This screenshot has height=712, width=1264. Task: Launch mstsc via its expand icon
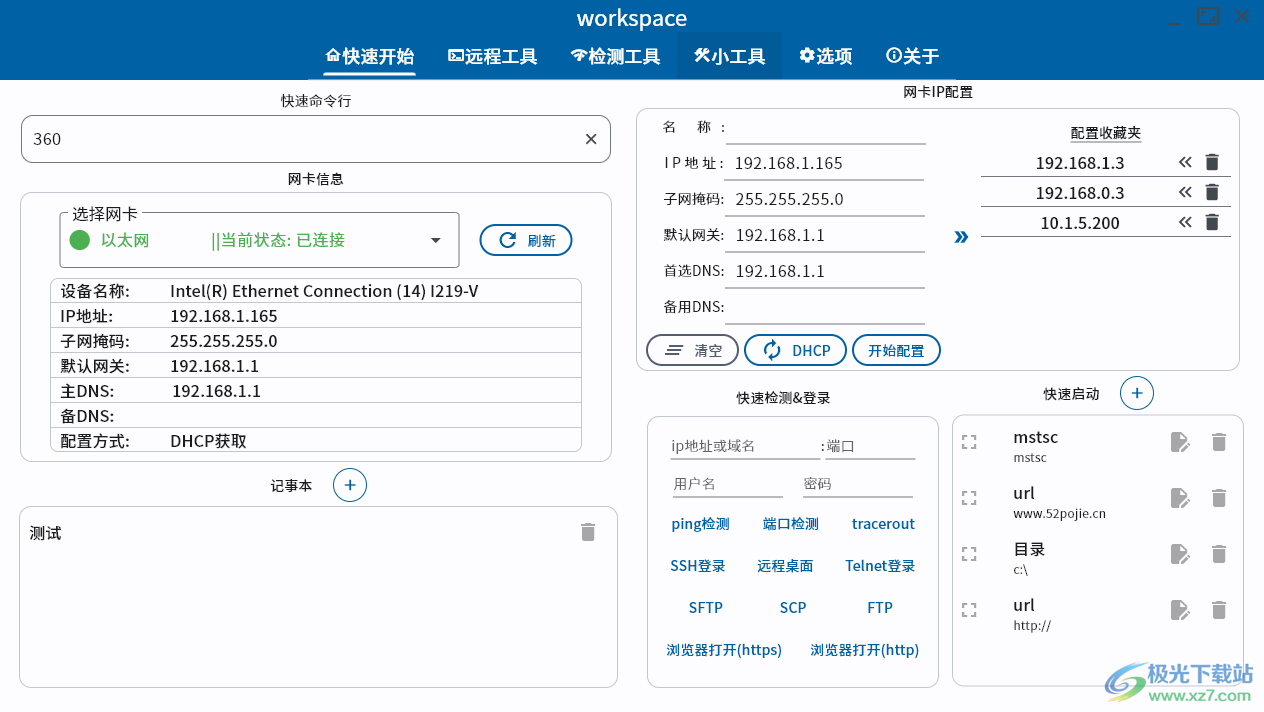(968, 442)
